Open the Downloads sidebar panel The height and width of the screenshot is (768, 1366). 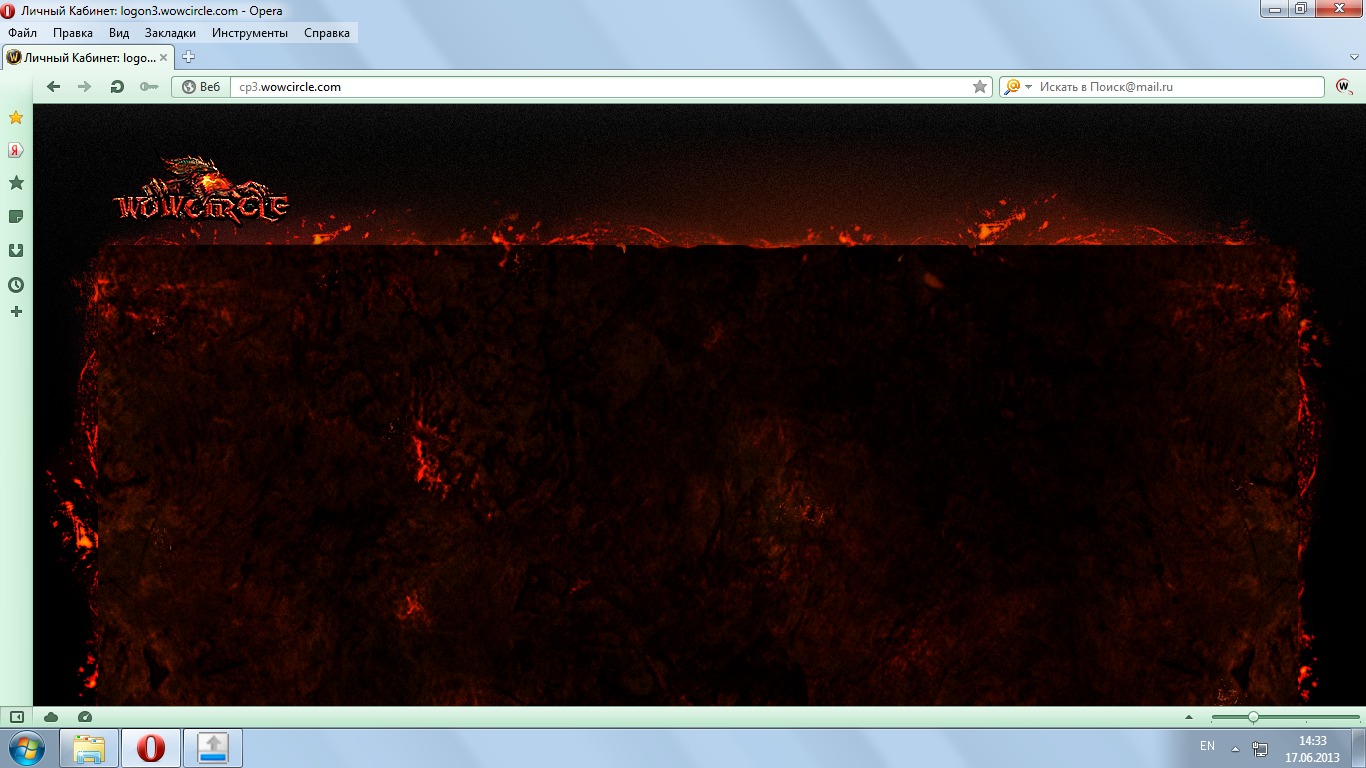[x=16, y=251]
